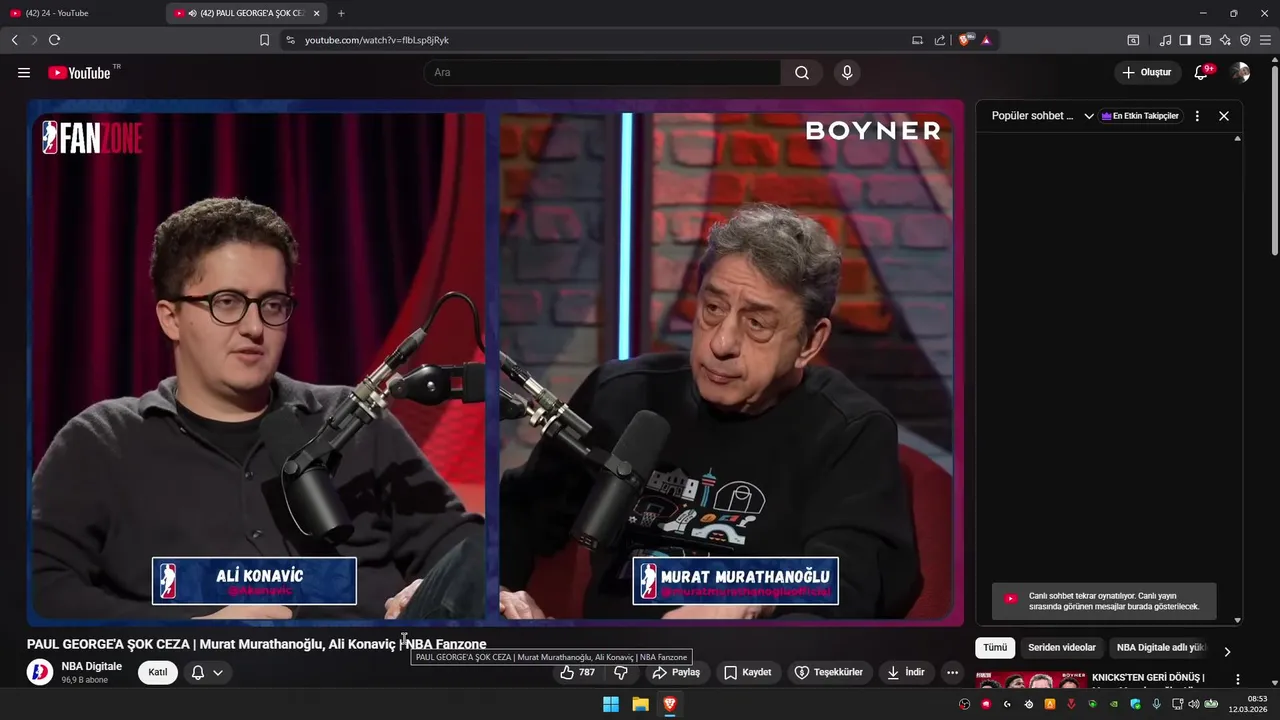Open Brave VPN shield icon

[x=1245, y=40]
